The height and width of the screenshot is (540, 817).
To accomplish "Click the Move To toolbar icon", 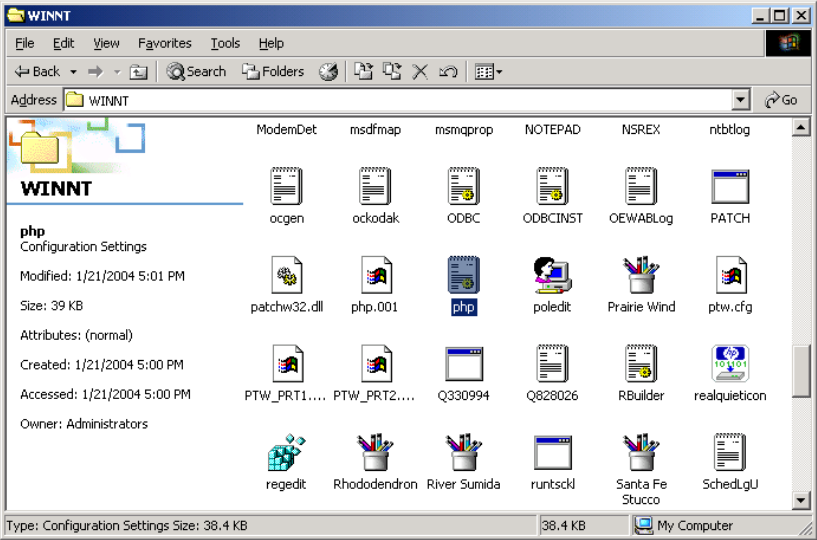I will pyautogui.click(x=364, y=72).
